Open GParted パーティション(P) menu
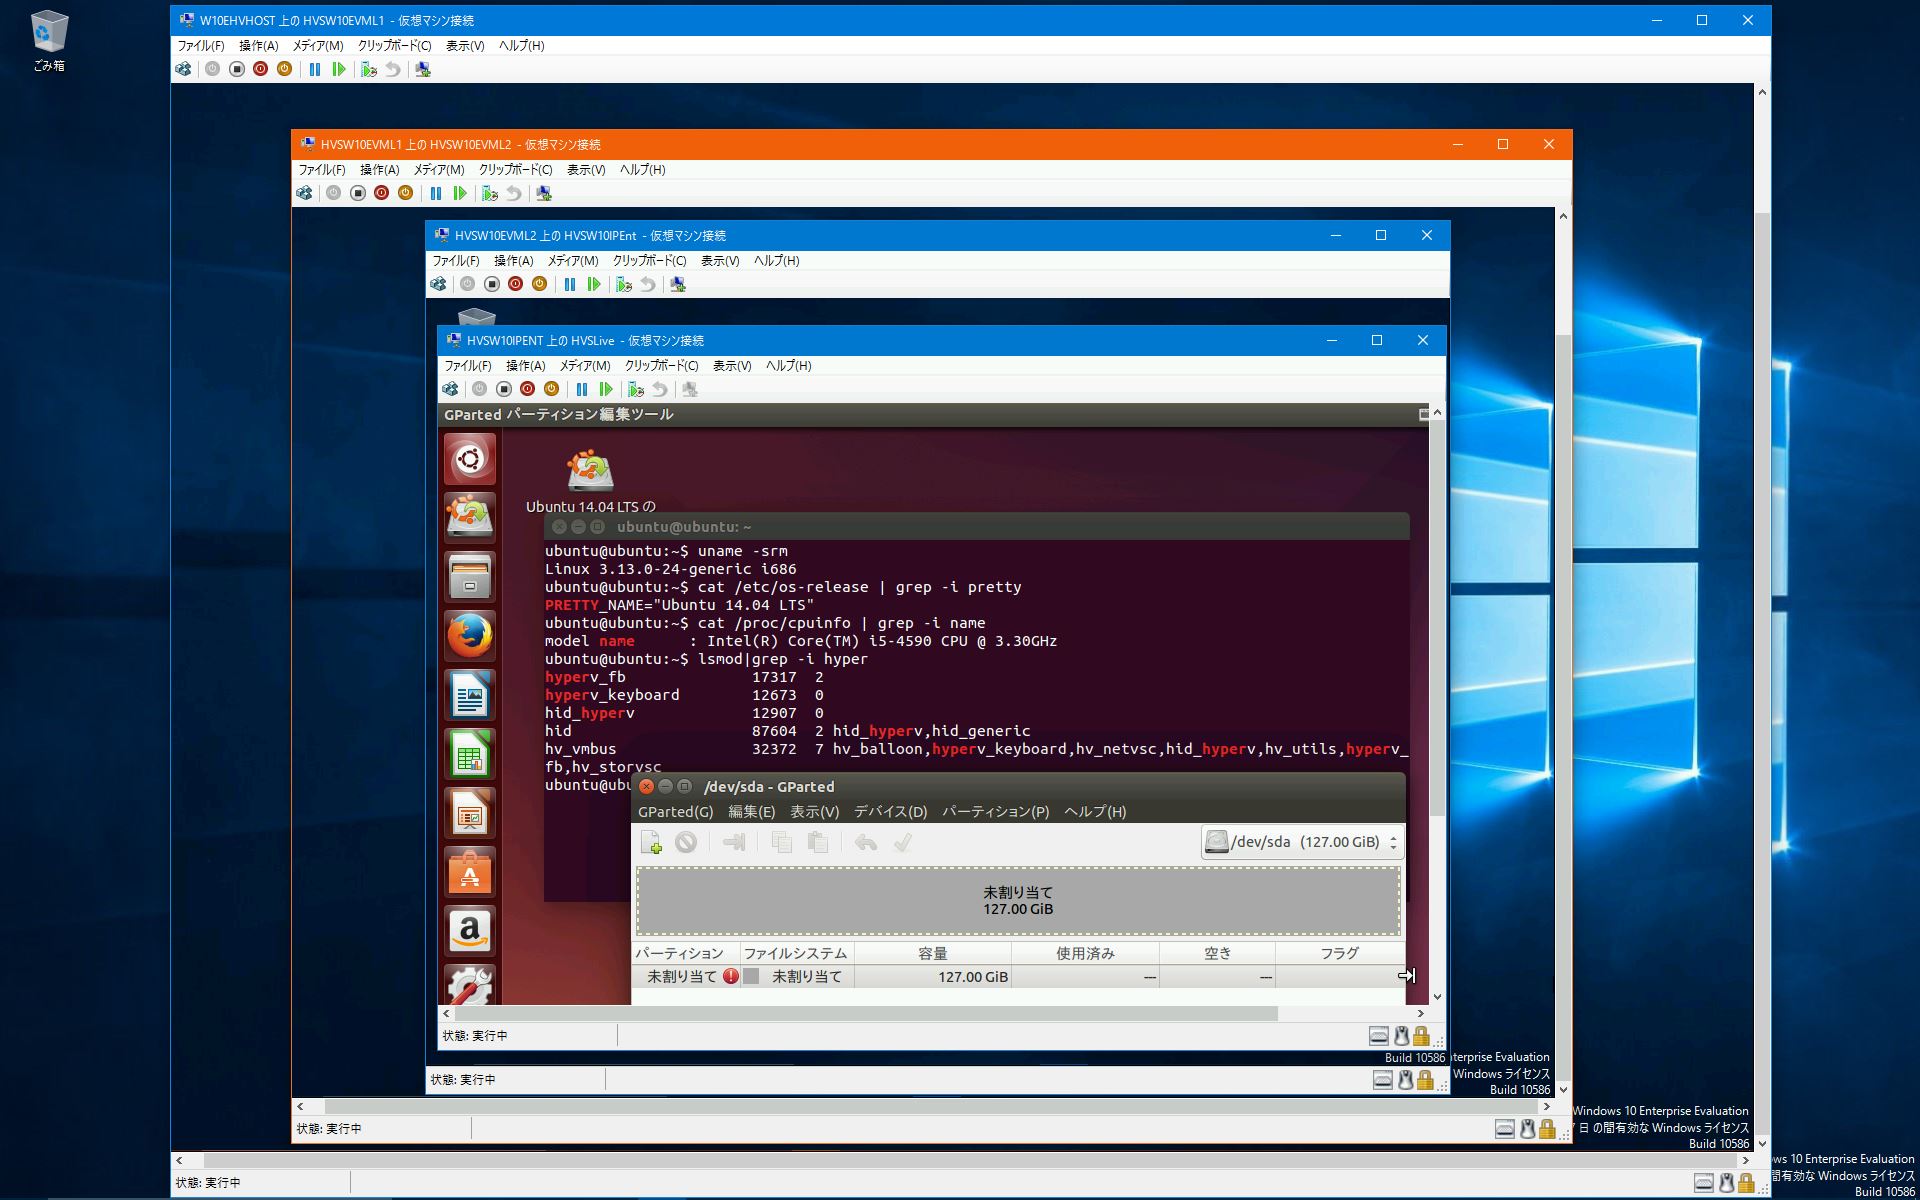 [x=995, y=811]
